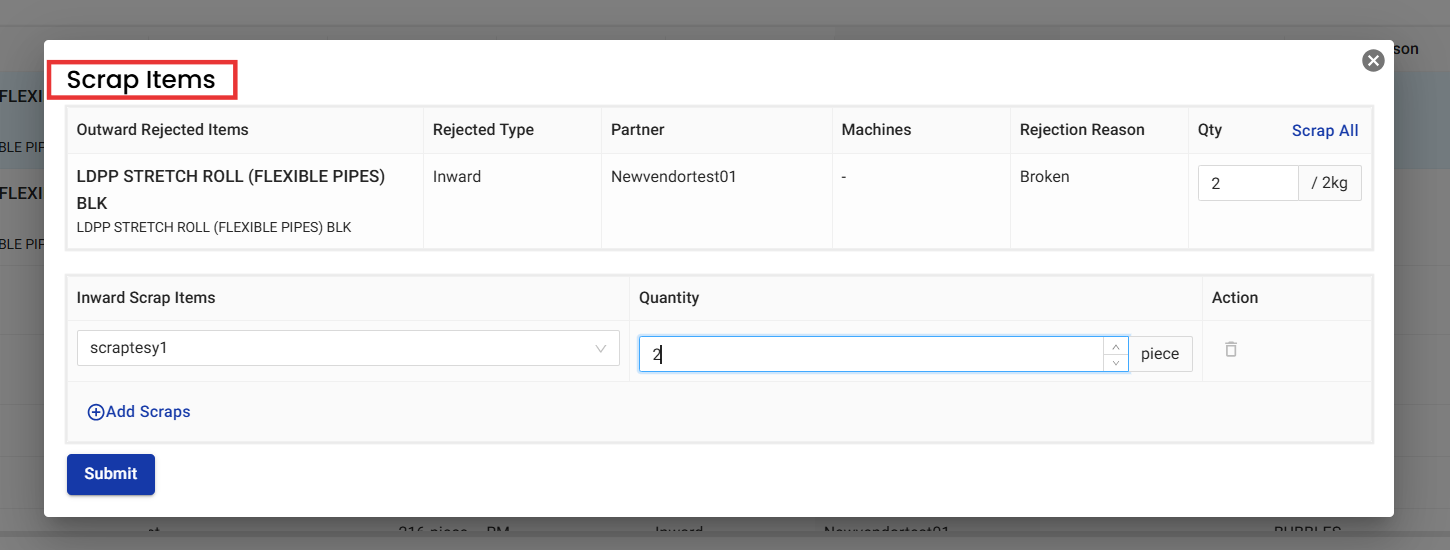
Task: Click the Scrap All link
Action: tap(1324, 131)
